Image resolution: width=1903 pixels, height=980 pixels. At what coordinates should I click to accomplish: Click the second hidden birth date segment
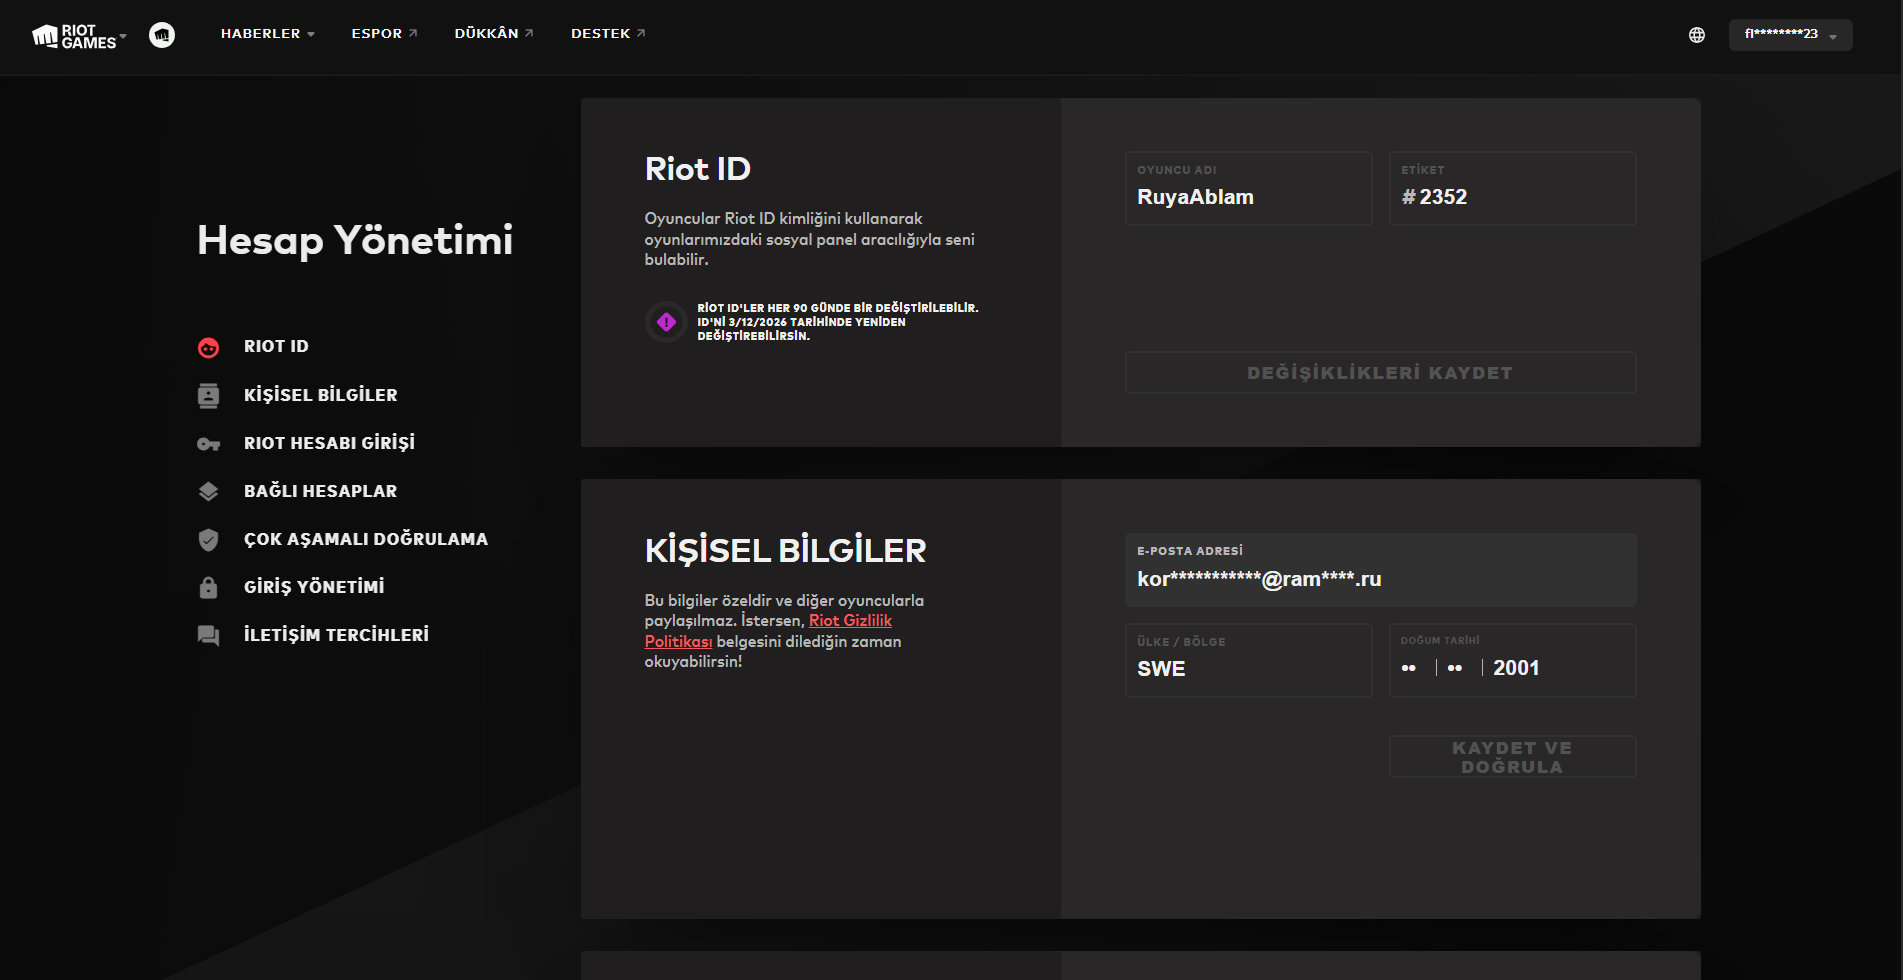pyautogui.click(x=1455, y=668)
